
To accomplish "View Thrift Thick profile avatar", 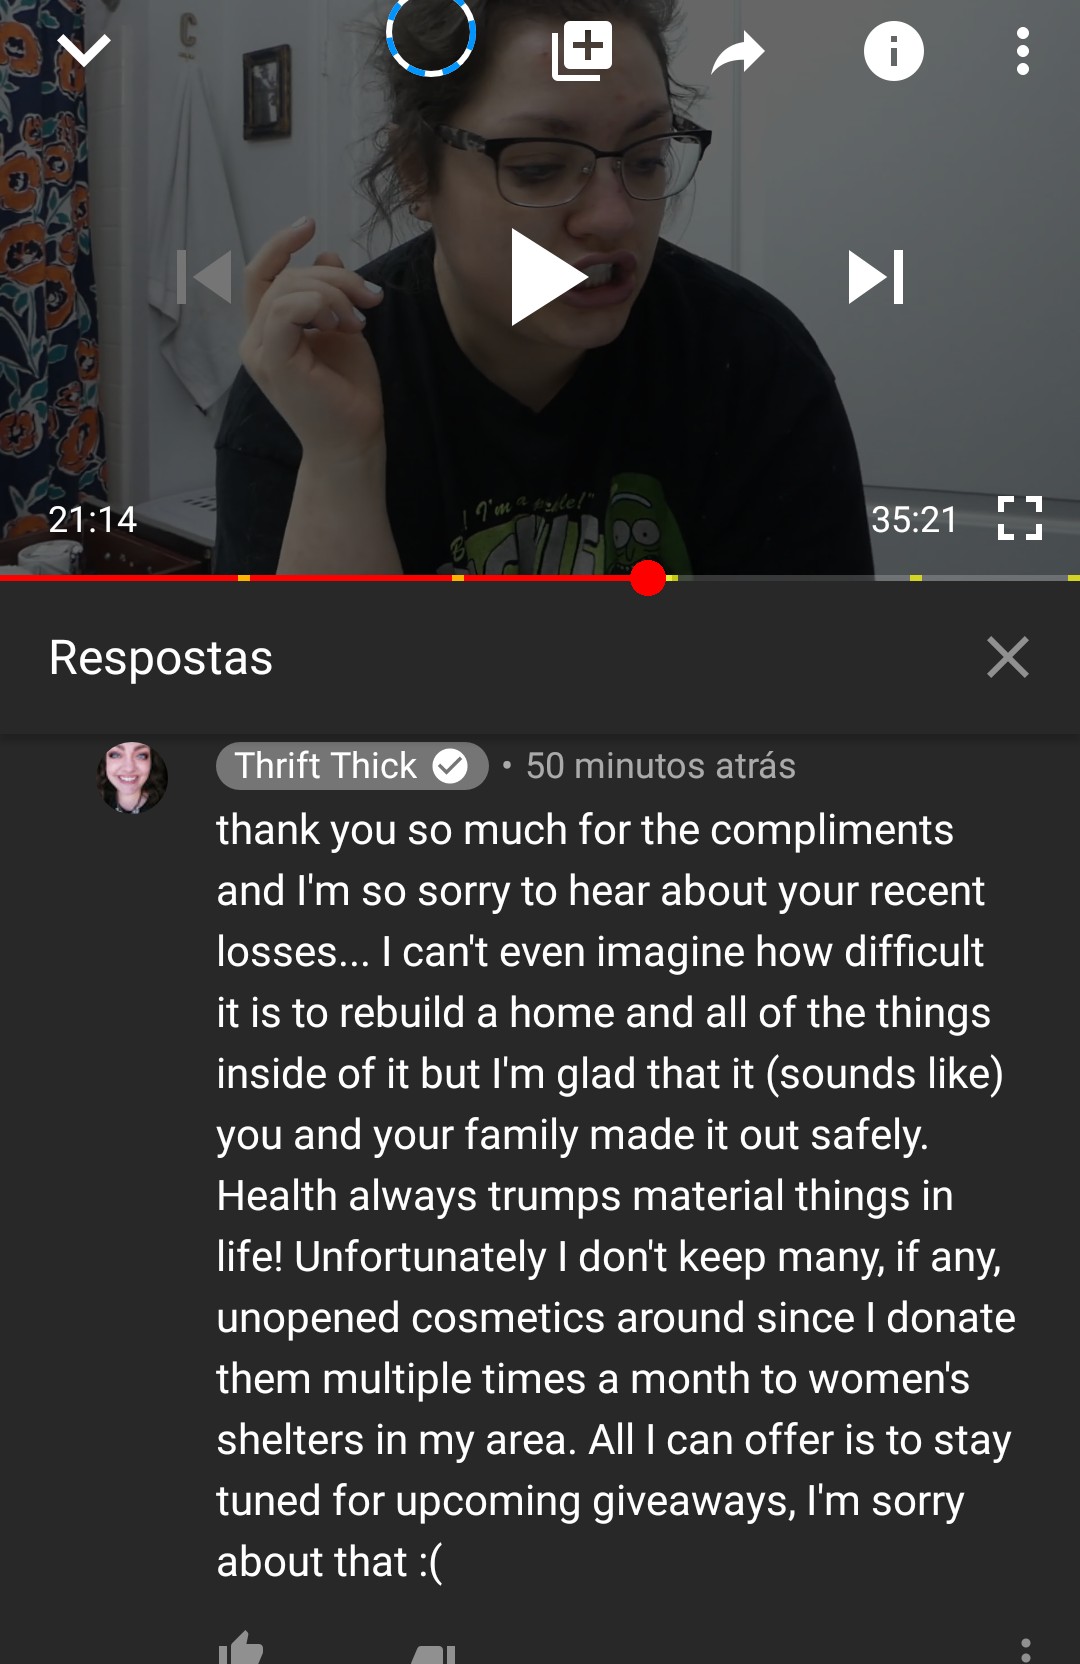I will point(132,777).
